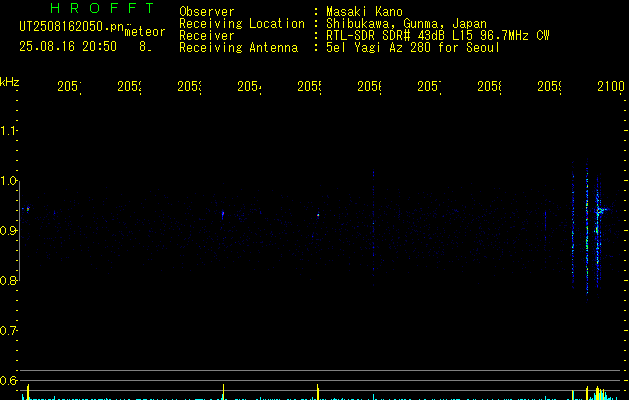Select receiver text RTL-SDR SDR# 43dB
This screenshot has height=400, width=629.
tap(387, 36)
